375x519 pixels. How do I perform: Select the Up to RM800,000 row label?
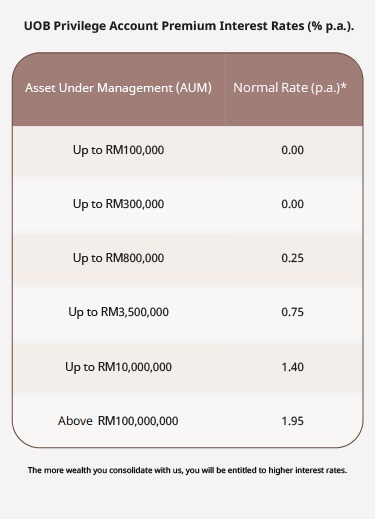pos(118,258)
